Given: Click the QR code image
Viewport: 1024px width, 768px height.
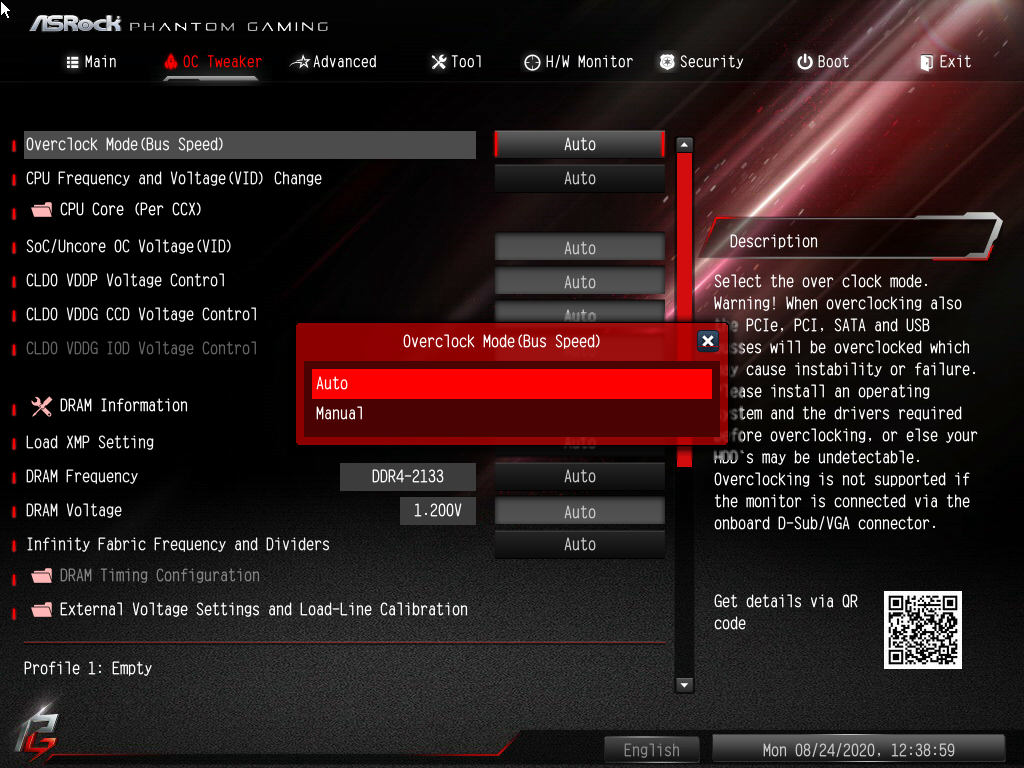Looking at the screenshot, I should [x=923, y=630].
